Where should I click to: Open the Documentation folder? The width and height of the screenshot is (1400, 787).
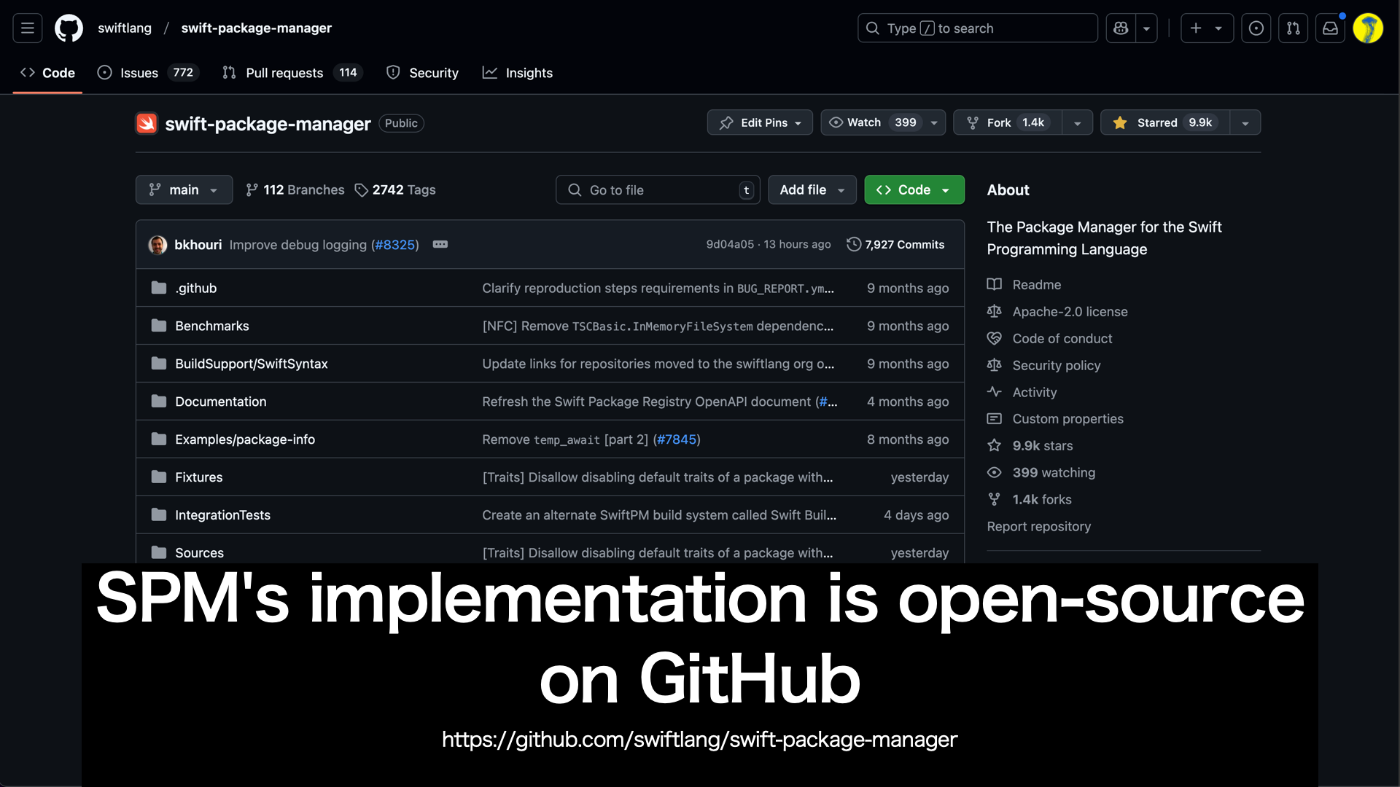coord(221,402)
